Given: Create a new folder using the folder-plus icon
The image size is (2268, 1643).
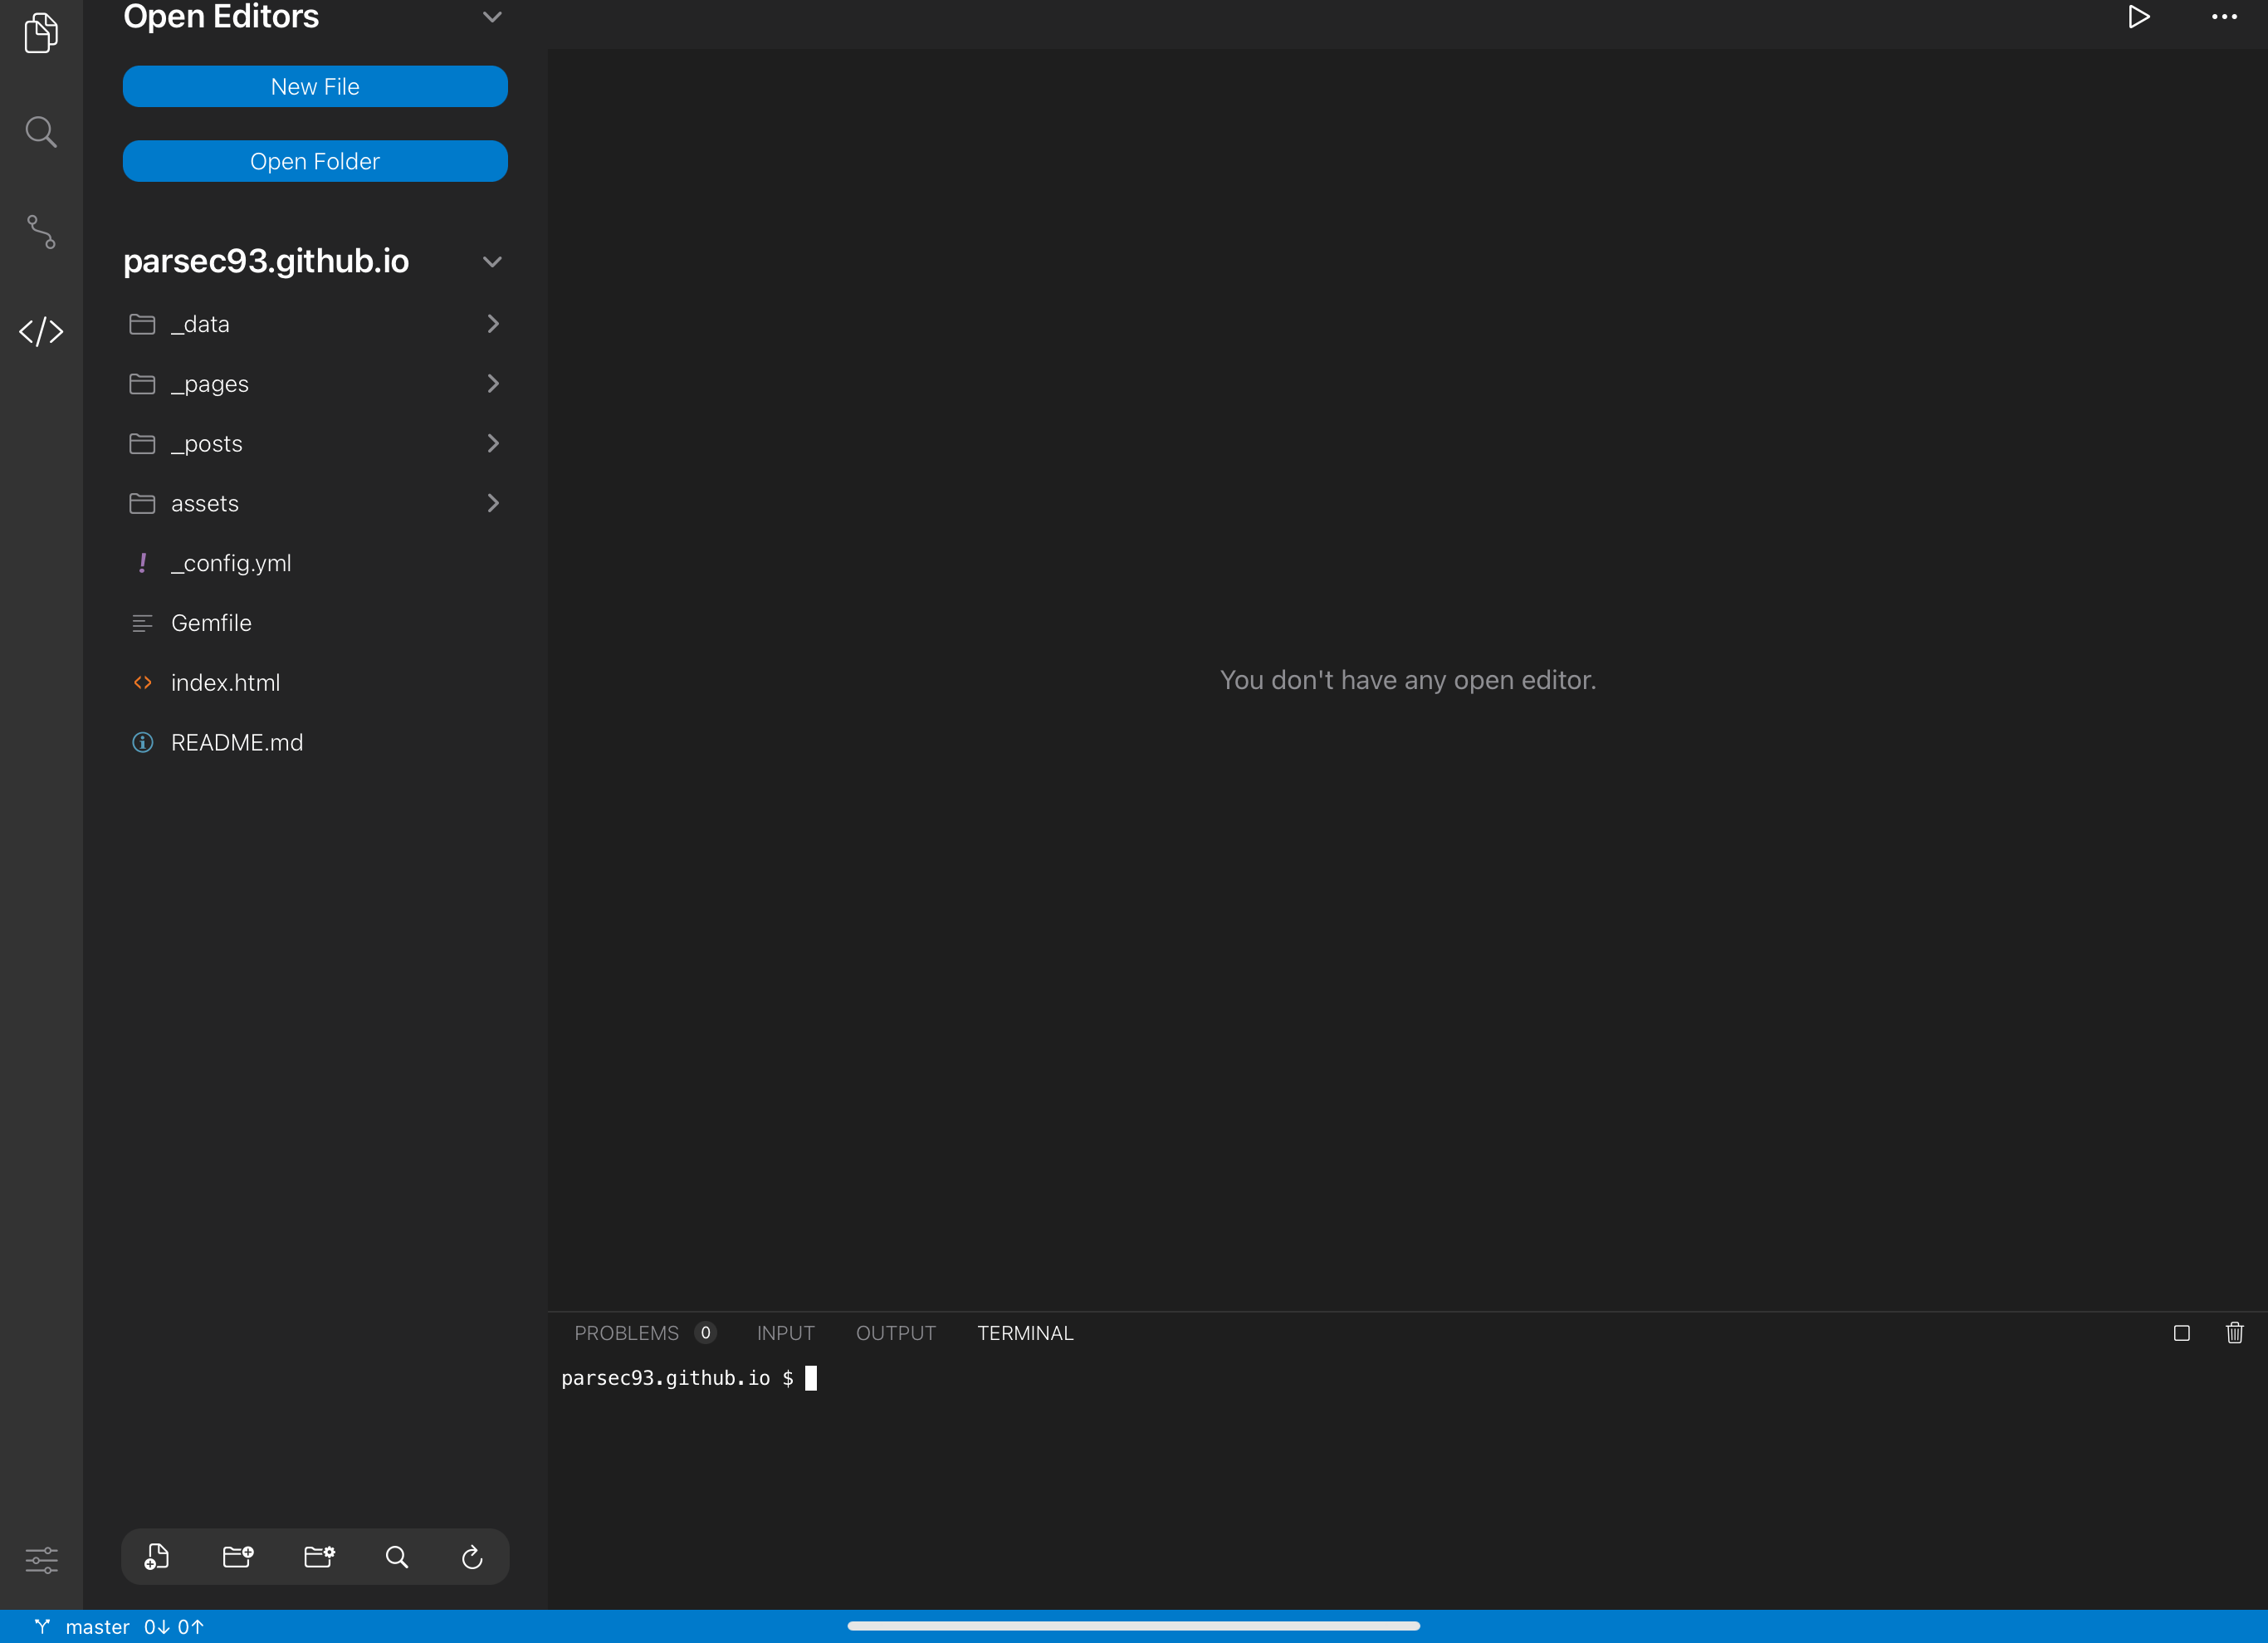Looking at the screenshot, I should [x=237, y=1556].
